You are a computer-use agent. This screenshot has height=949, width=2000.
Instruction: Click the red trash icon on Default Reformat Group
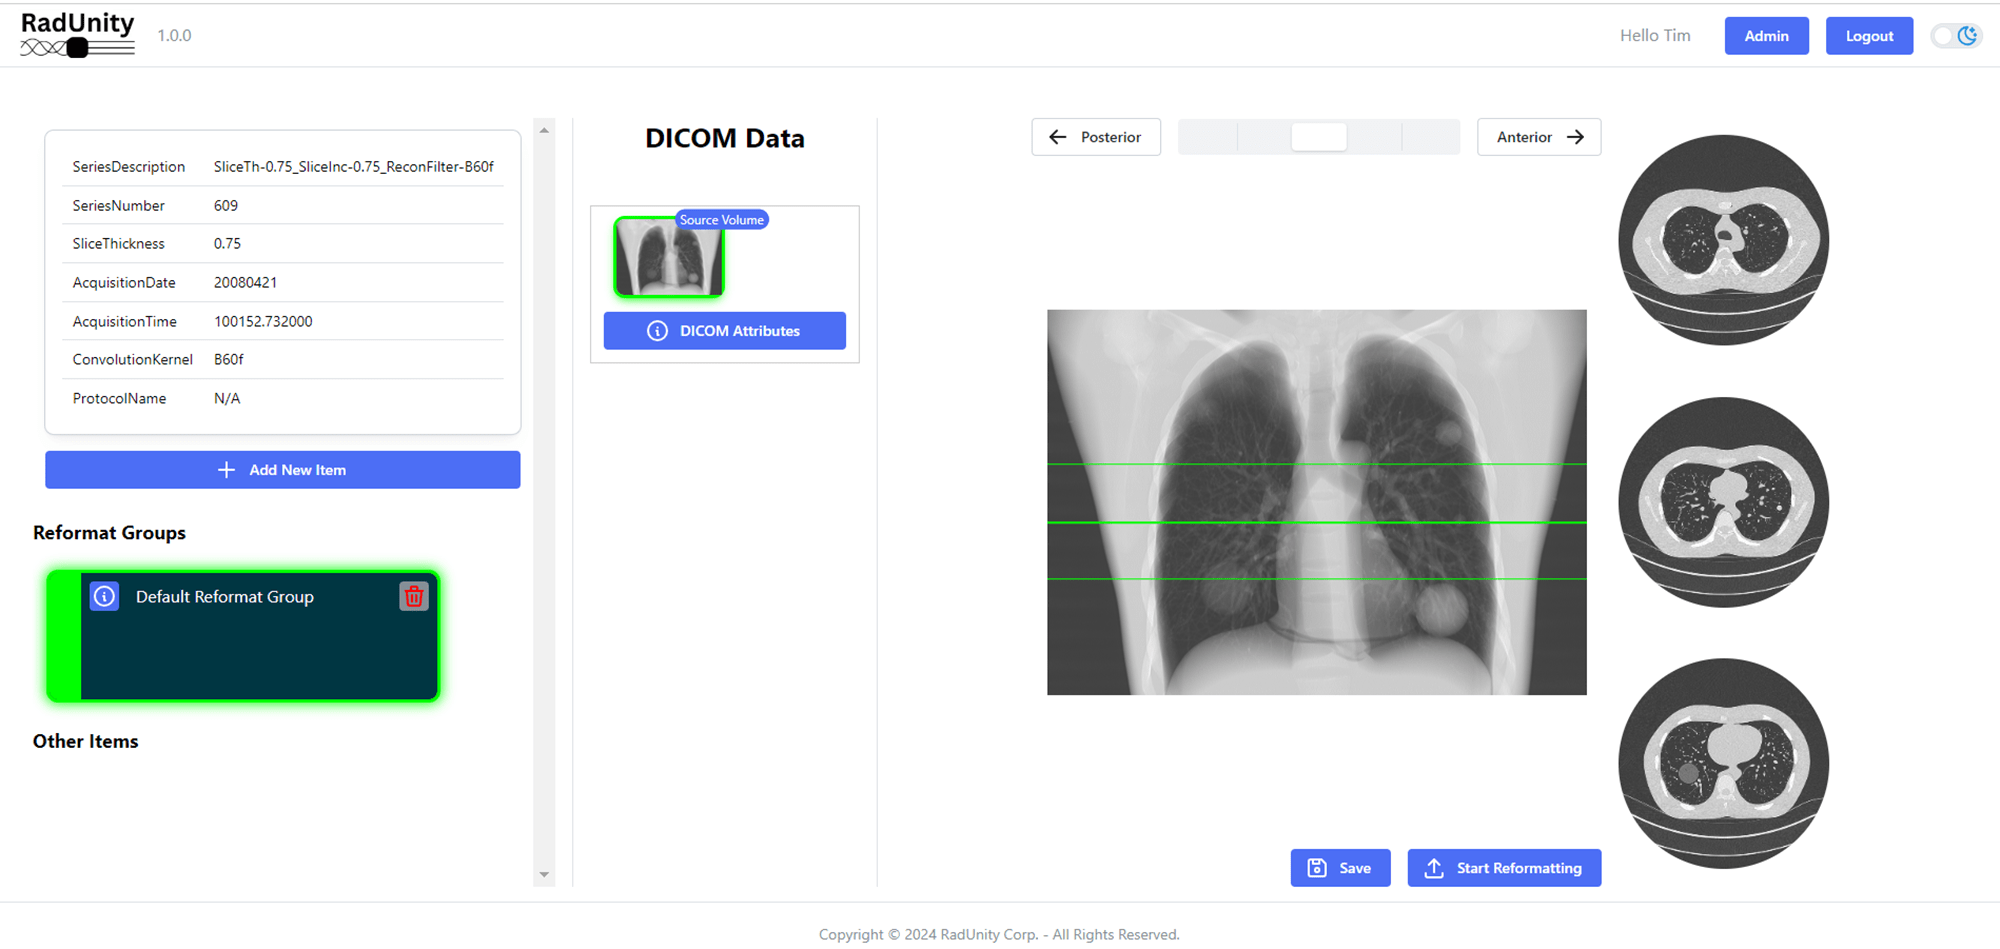click(413, 597)
